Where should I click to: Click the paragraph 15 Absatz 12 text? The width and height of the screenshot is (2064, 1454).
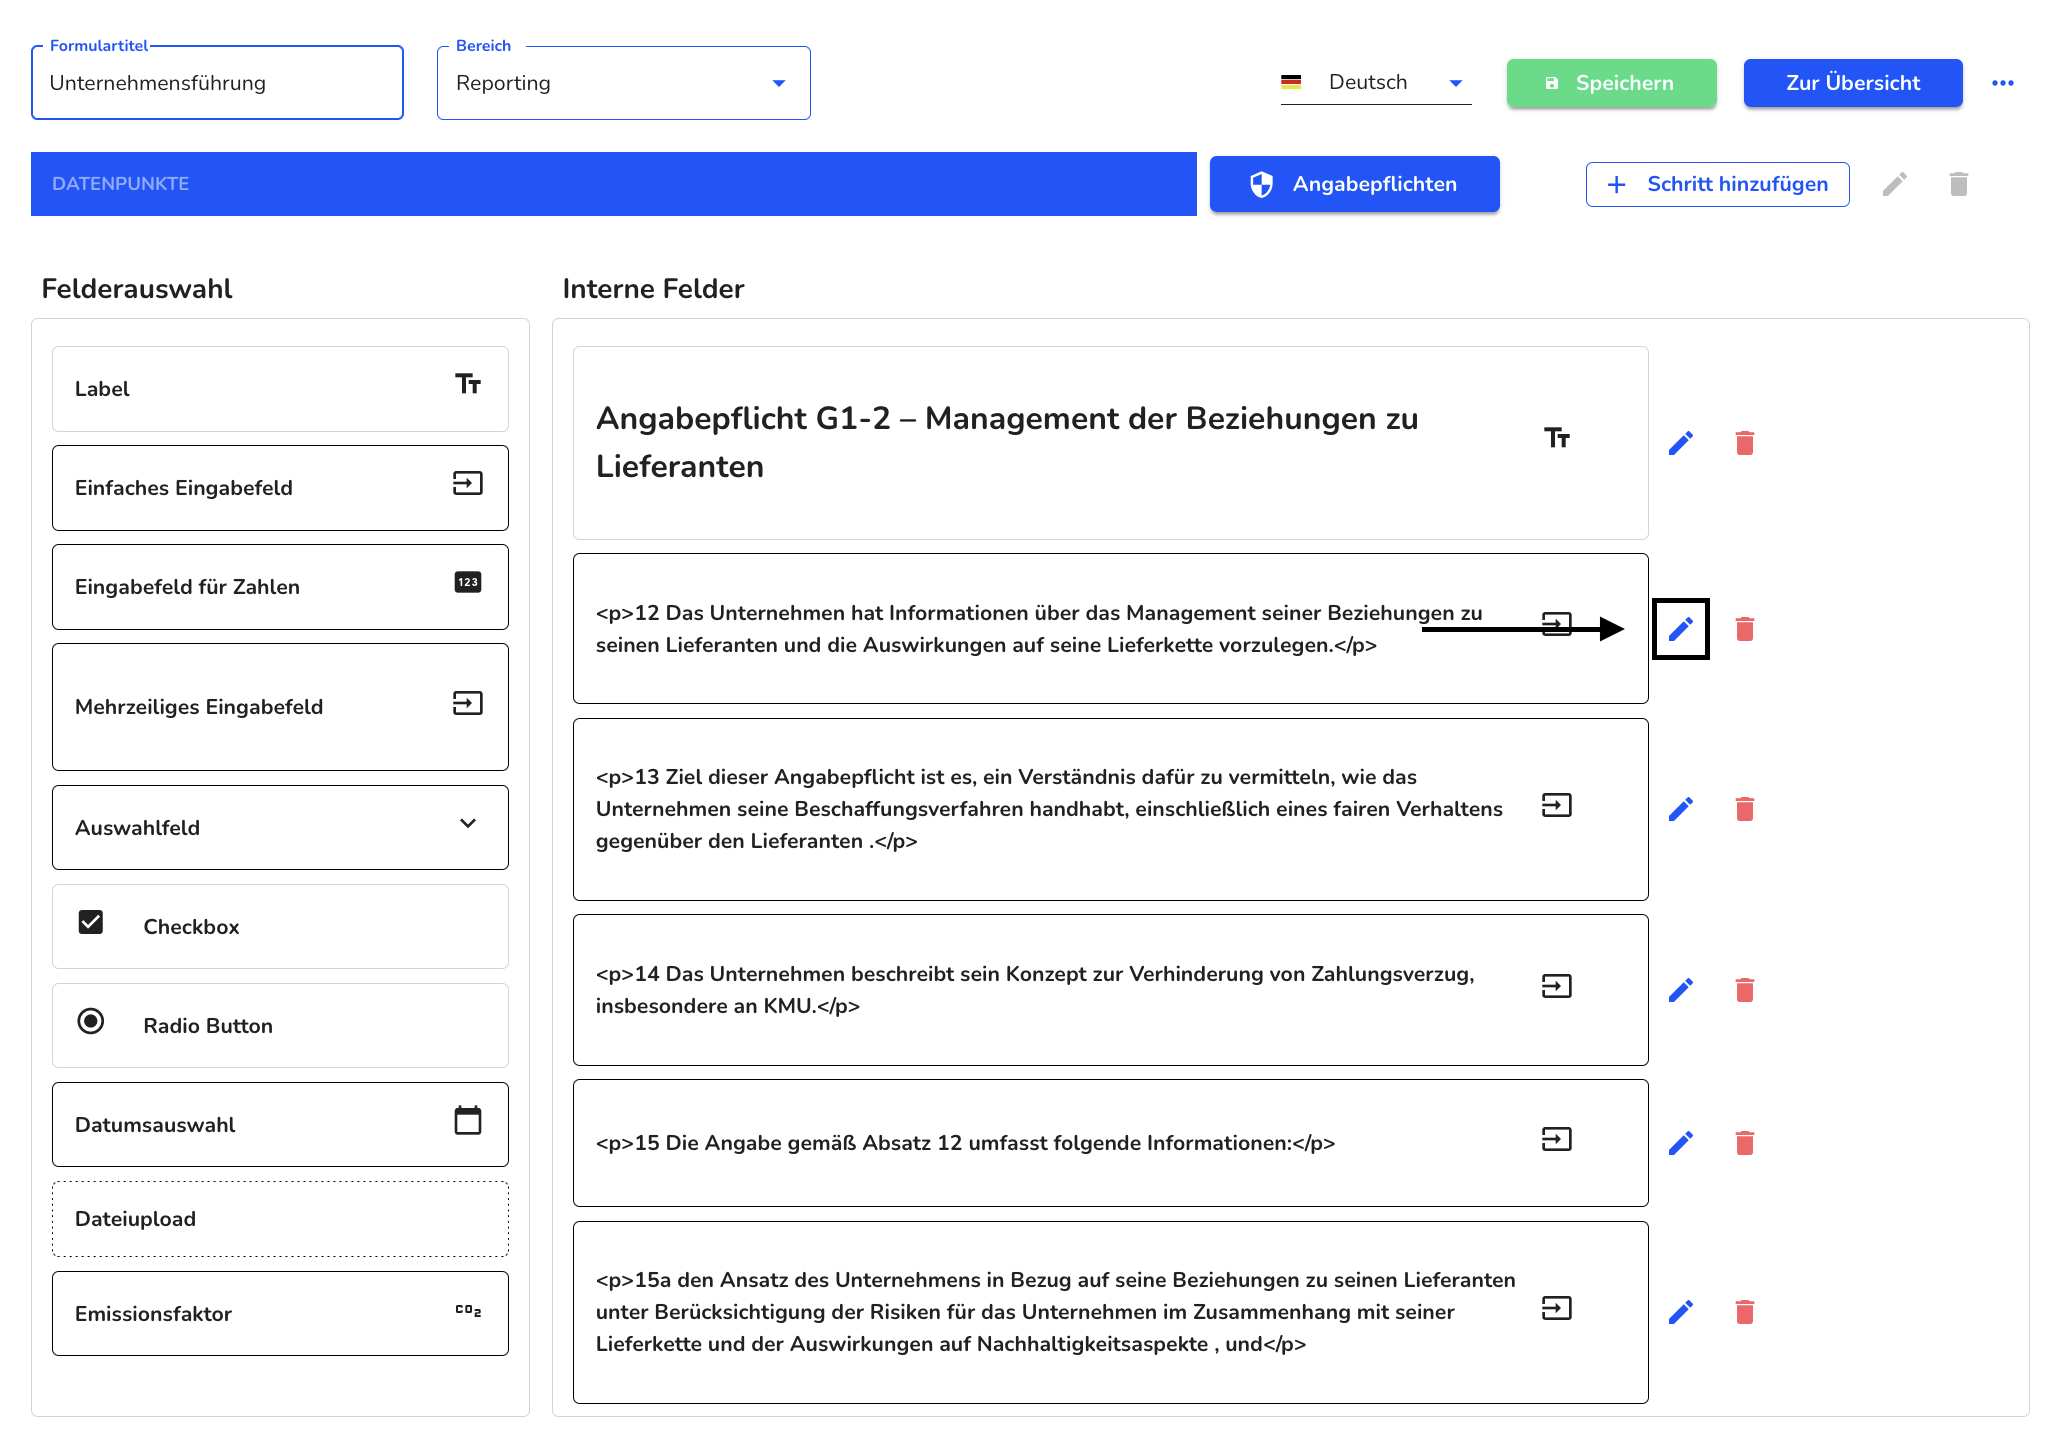(965, 1143)
